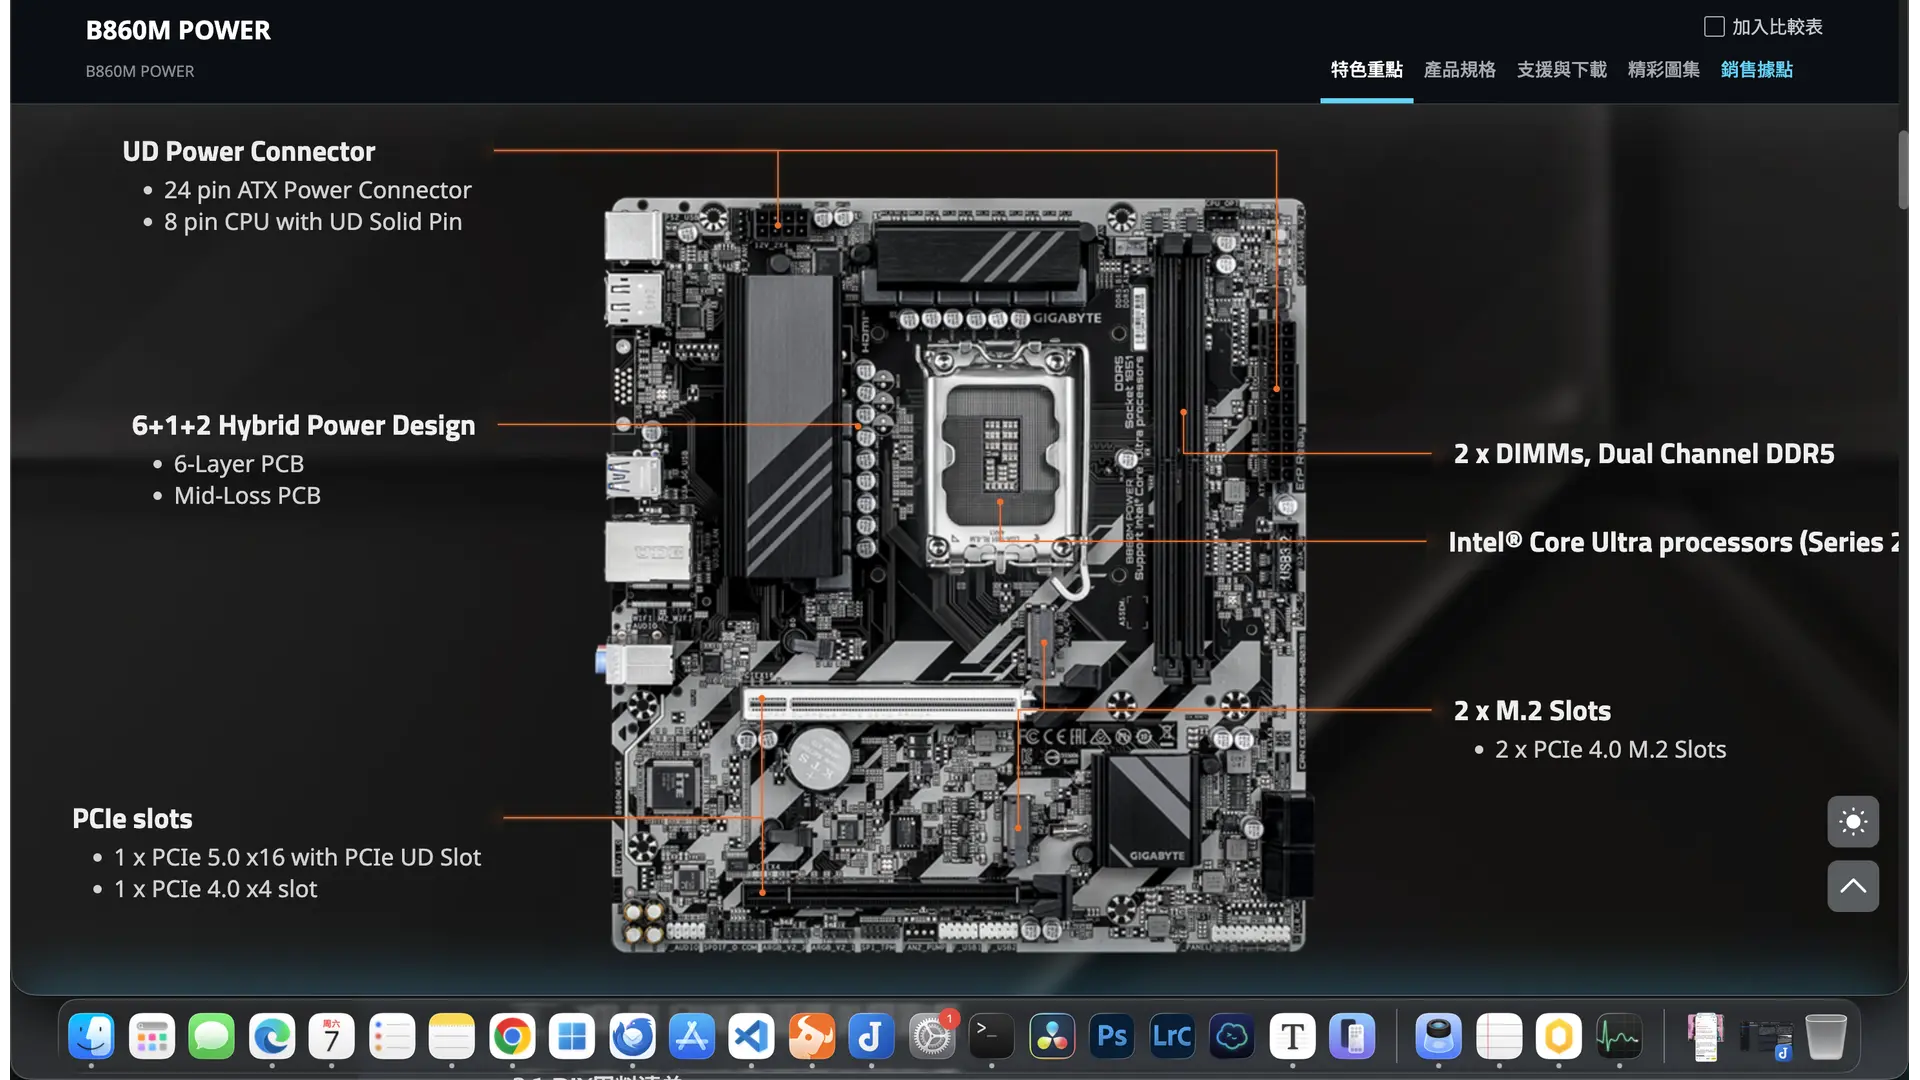Click the B860M POWER product title
The height and width of the screenshot is (1080, 1920).
[x=178, y=30]
